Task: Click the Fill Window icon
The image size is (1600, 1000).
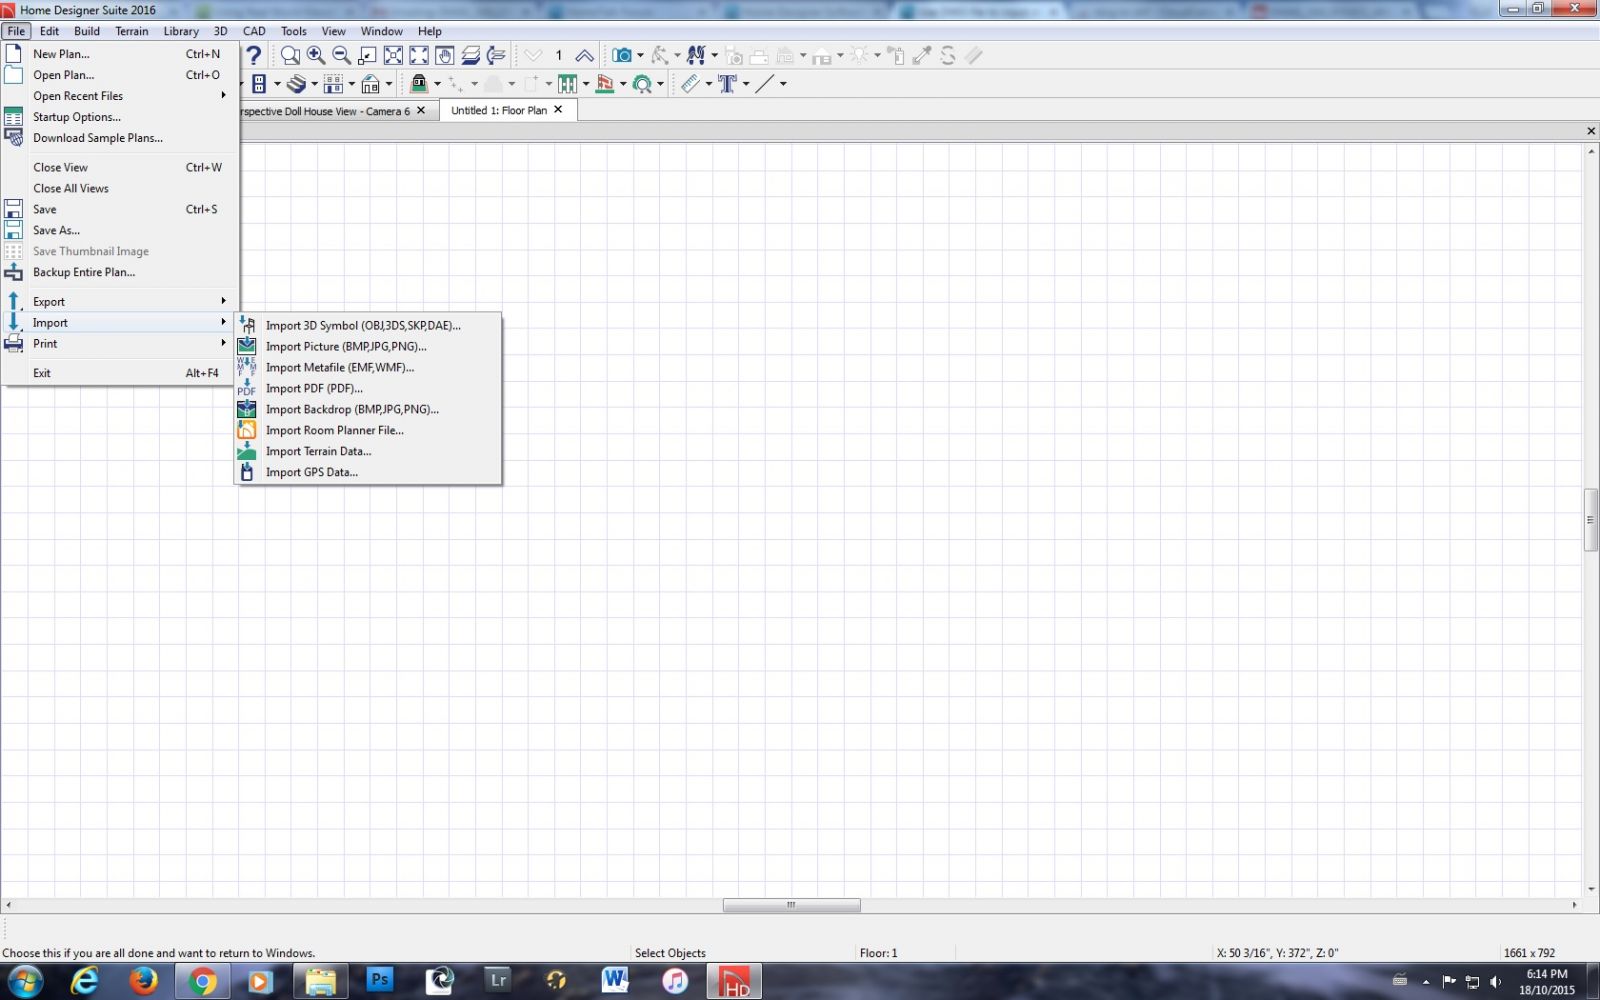Action: pos(394,55)
